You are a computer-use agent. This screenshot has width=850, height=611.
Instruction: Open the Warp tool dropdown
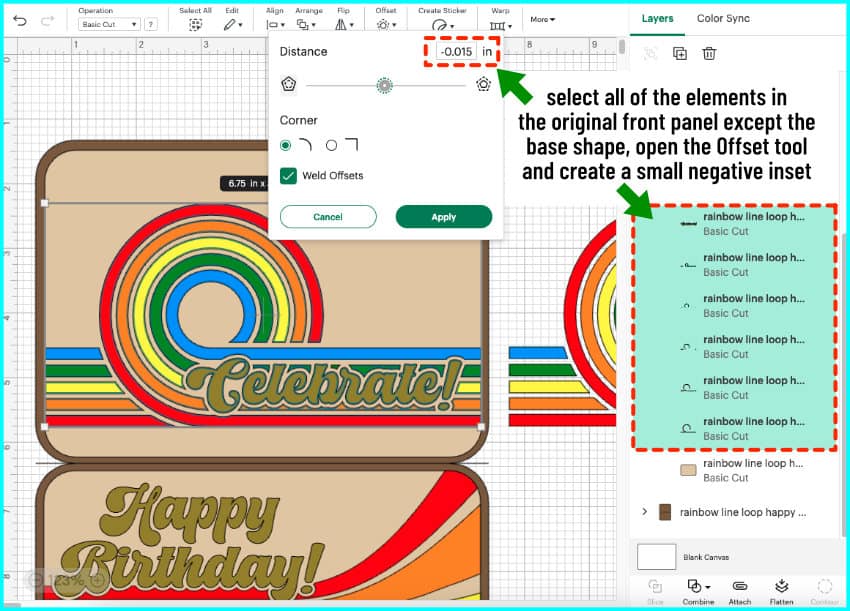point(500,25)
